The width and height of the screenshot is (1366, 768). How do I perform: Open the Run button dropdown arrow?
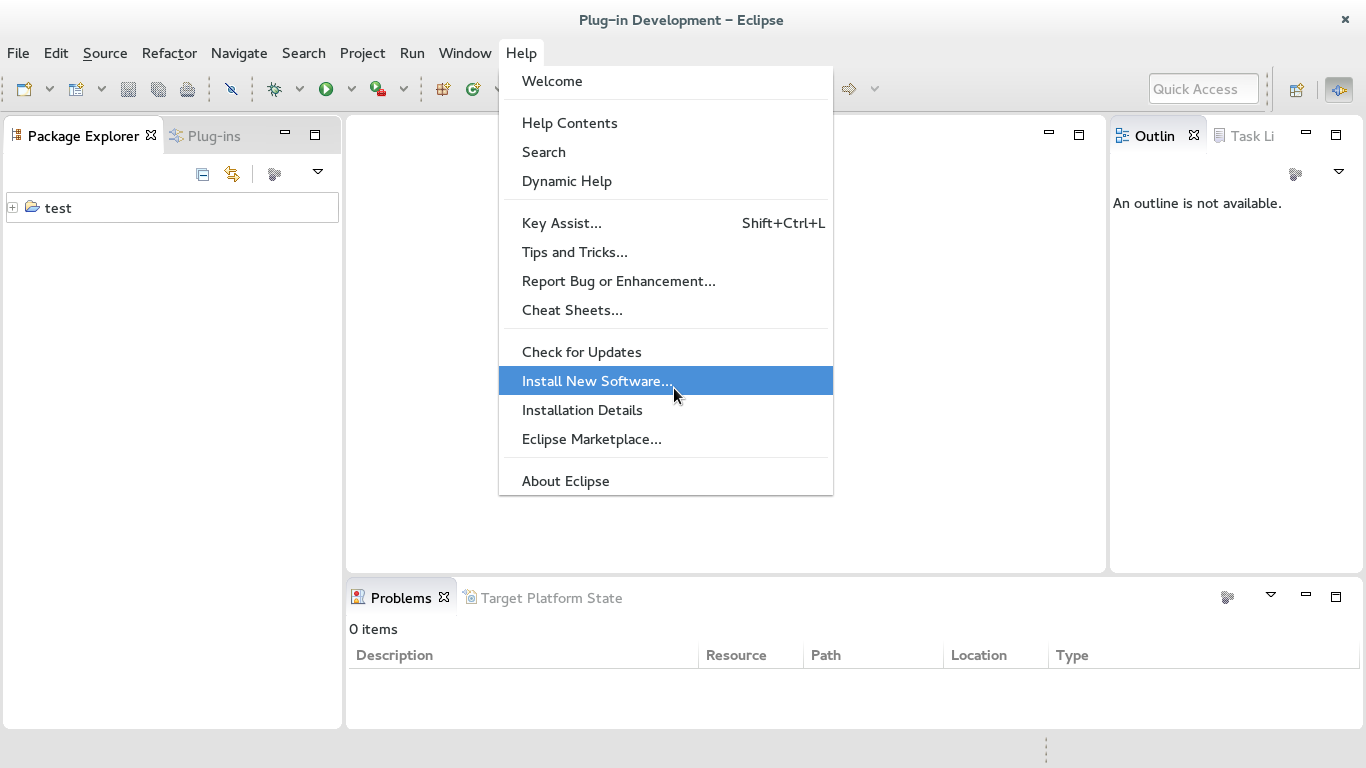[x=352, y=89]
